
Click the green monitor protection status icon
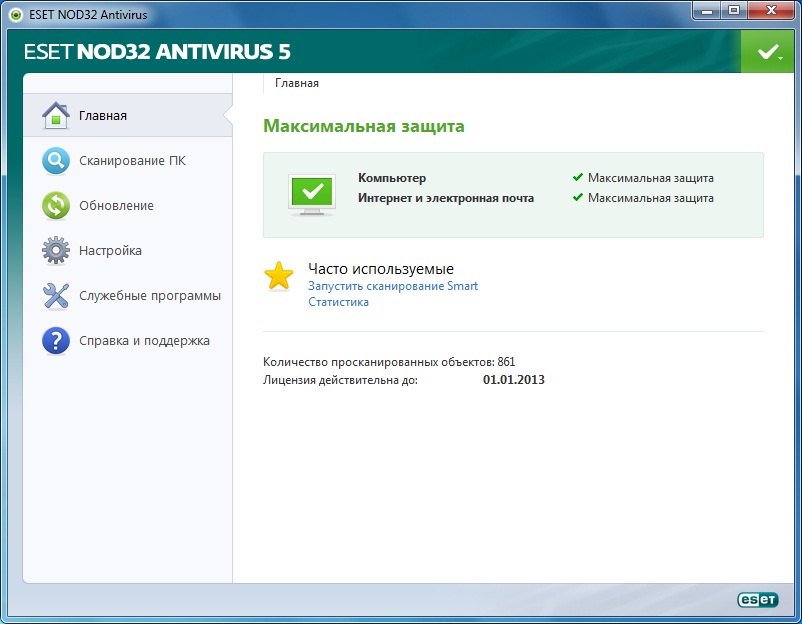click(312, 195)
